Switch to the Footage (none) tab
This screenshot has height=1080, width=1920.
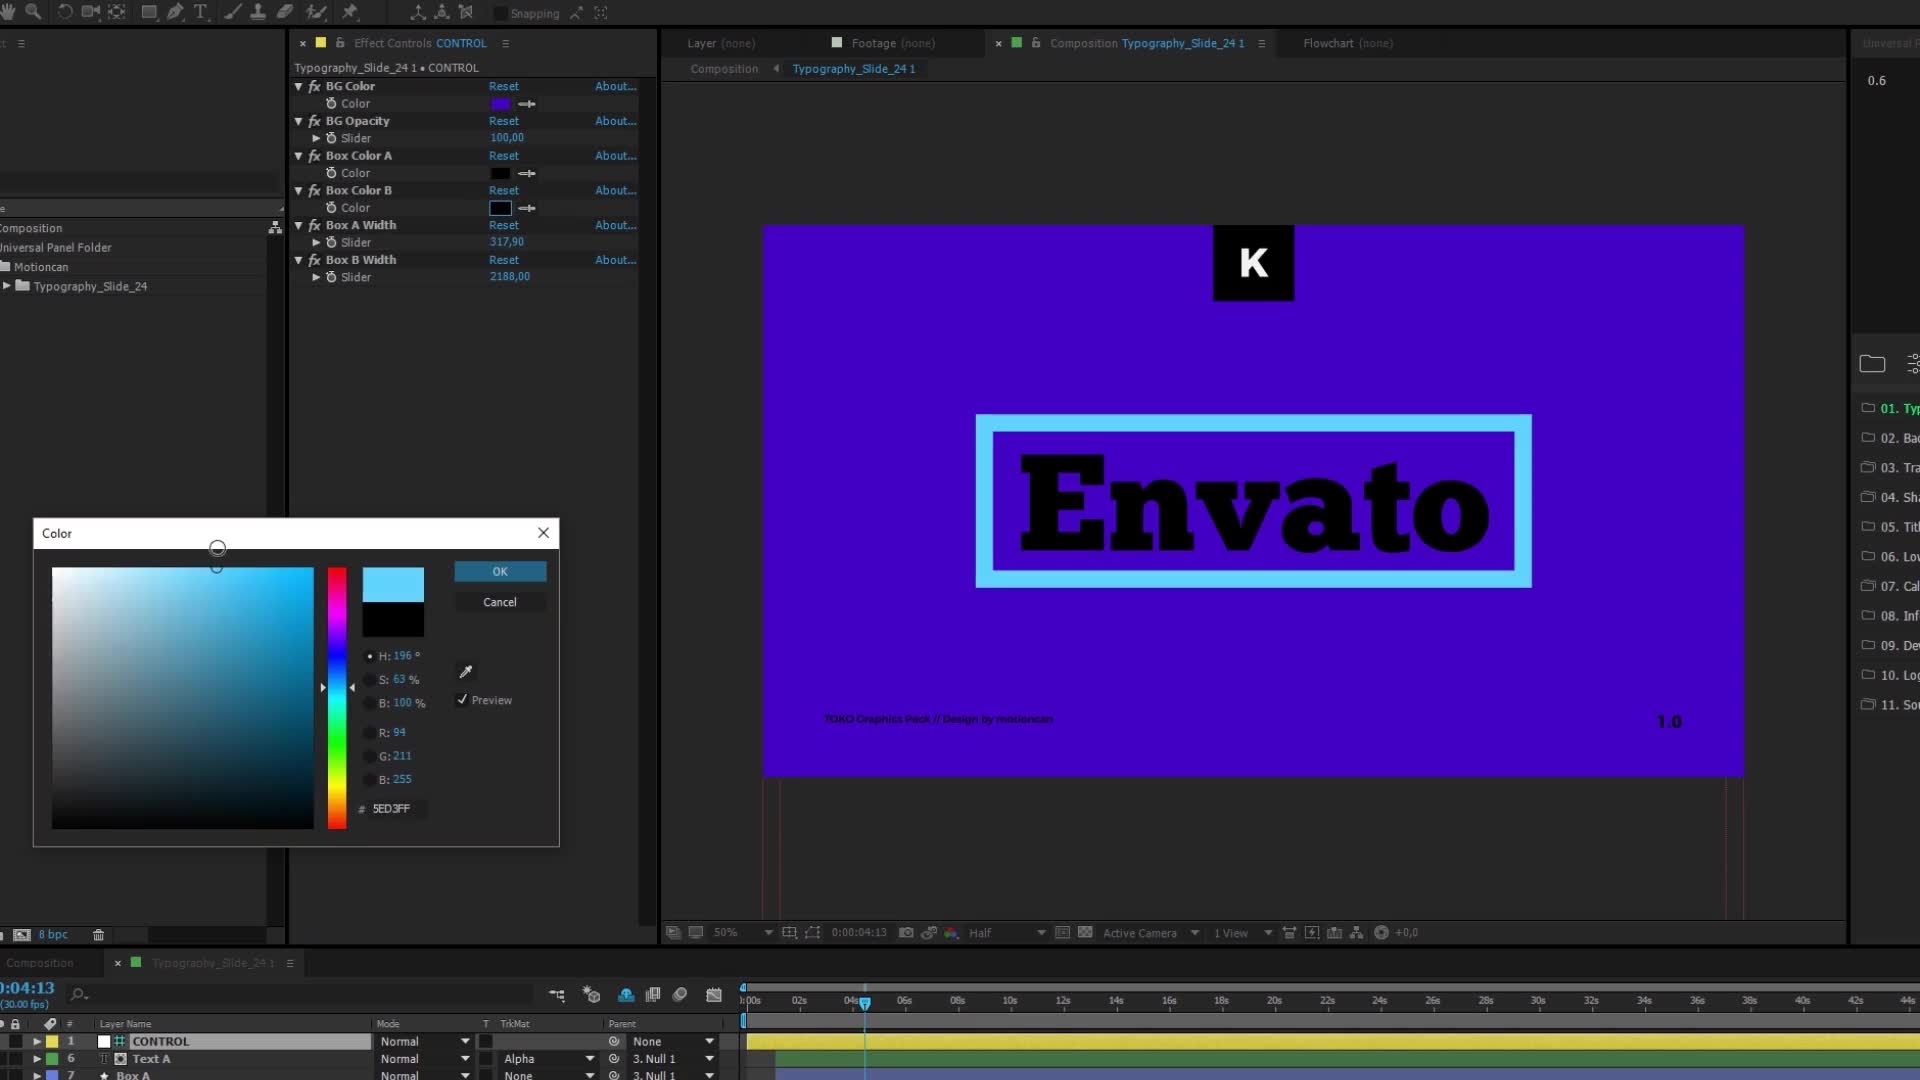click(x=893, y=43)
